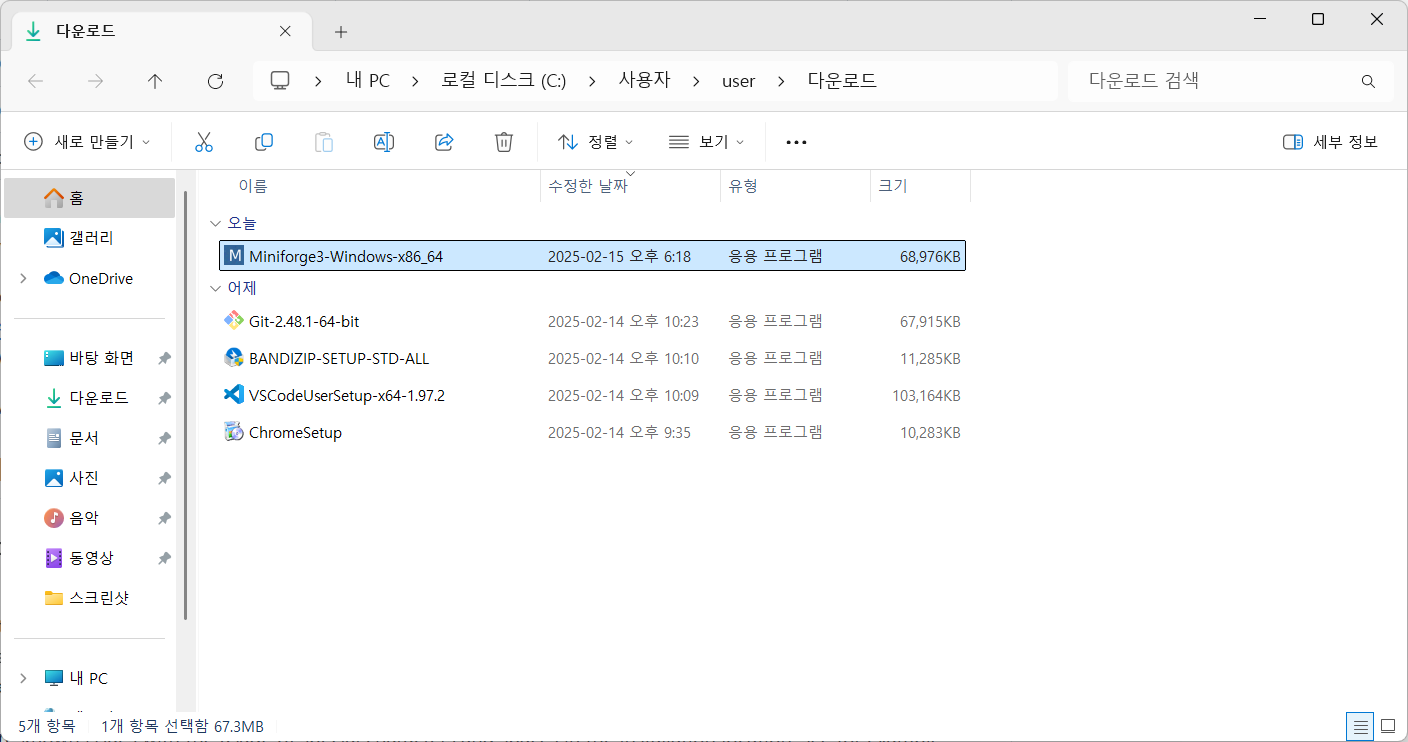Open the ... more options menu
The width and height of the screenshot is (1408, 742).
(x=796, y=141)
